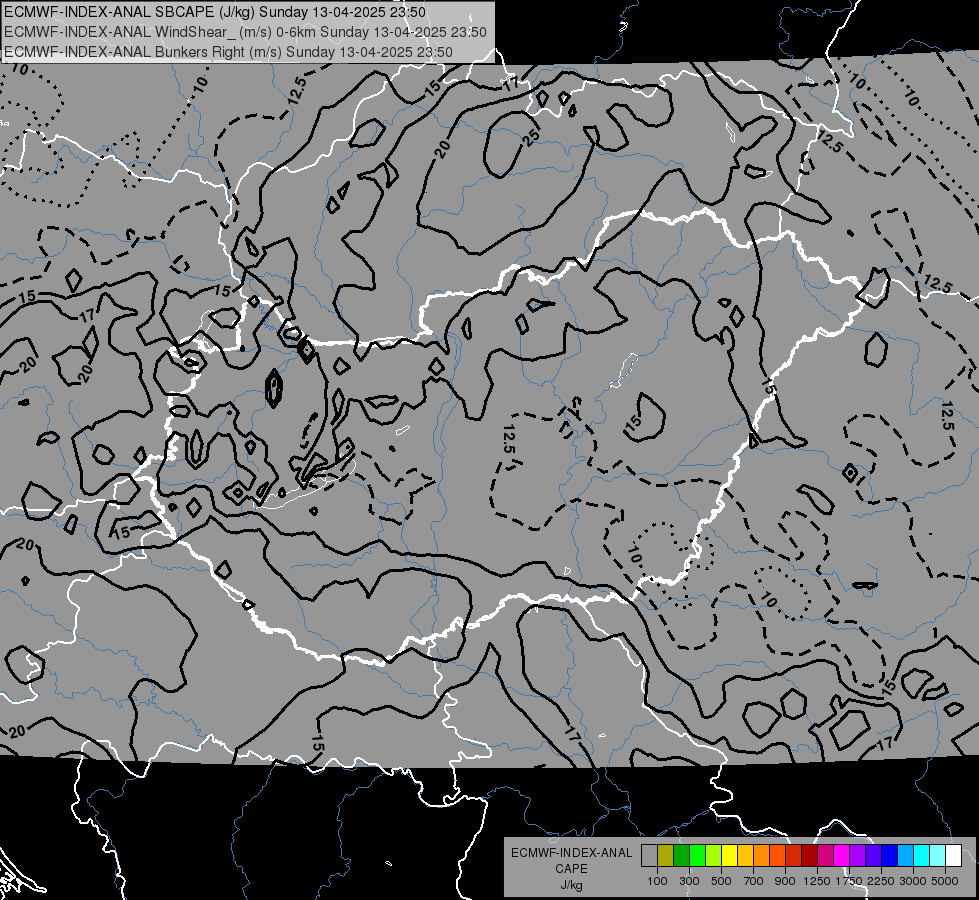Click the legend value 900

pyautogui.click(x=785, y=881)
